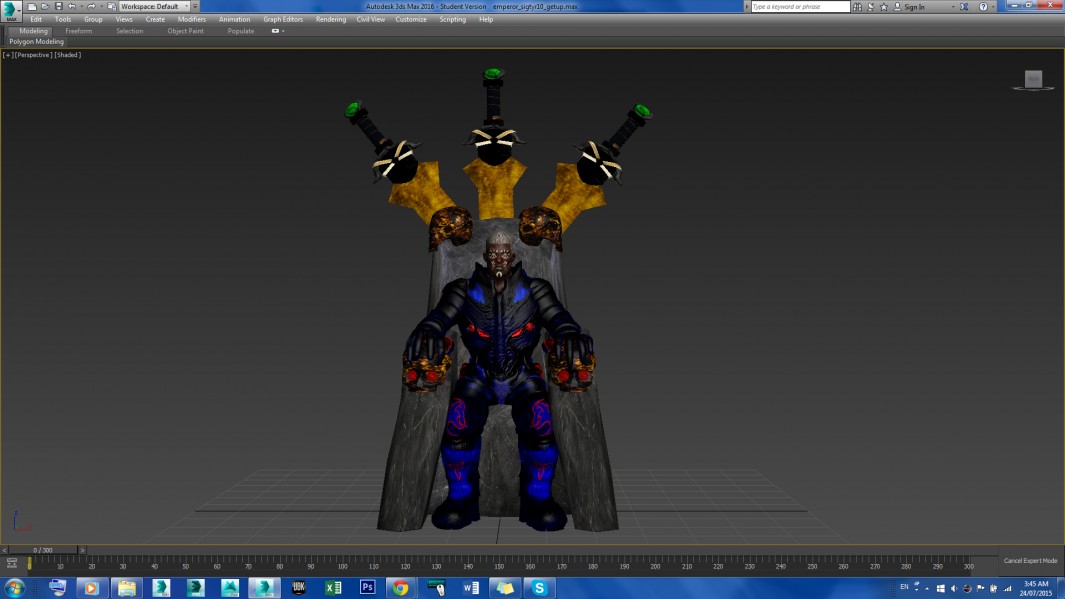The width and height of the screenshot is (1065, 599).
Task: Open the Workspace: Default dropdown
Action: [154, 7]
